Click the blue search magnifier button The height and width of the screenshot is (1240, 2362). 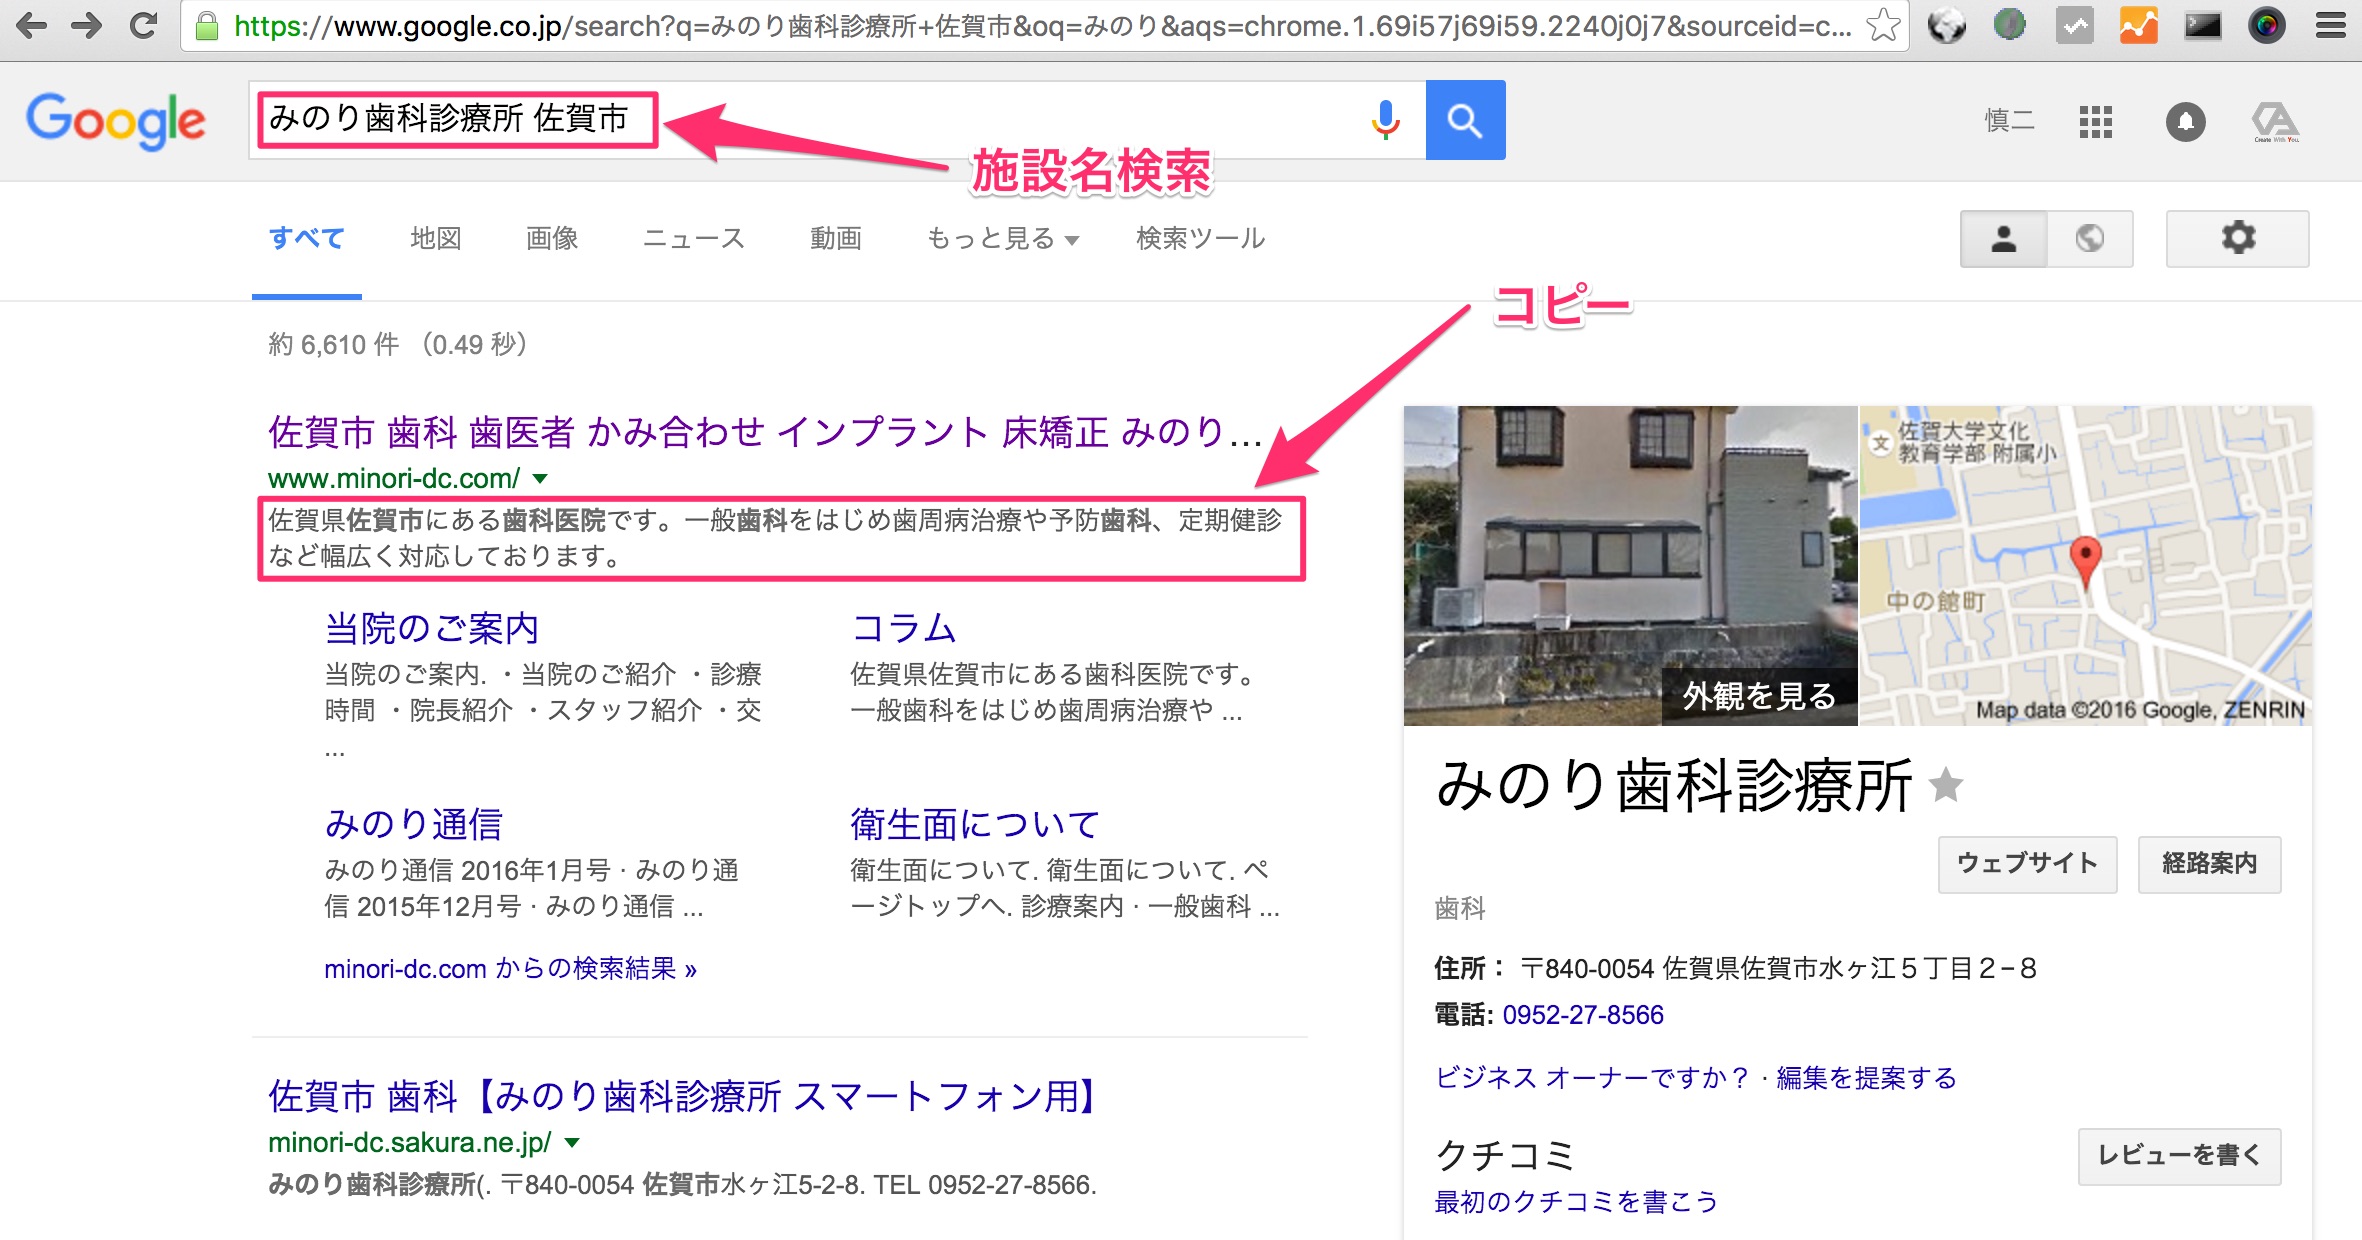[x=1465, y=120]
